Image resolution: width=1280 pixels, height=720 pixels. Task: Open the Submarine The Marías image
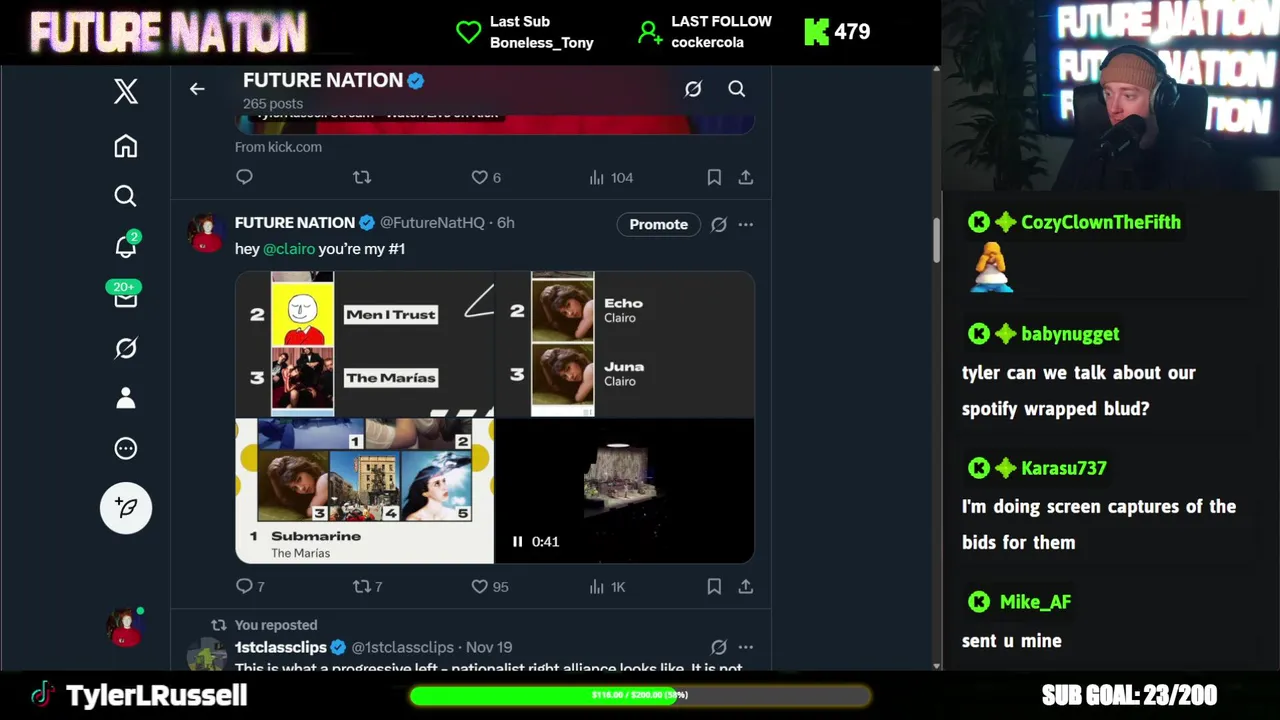(364, 491)
